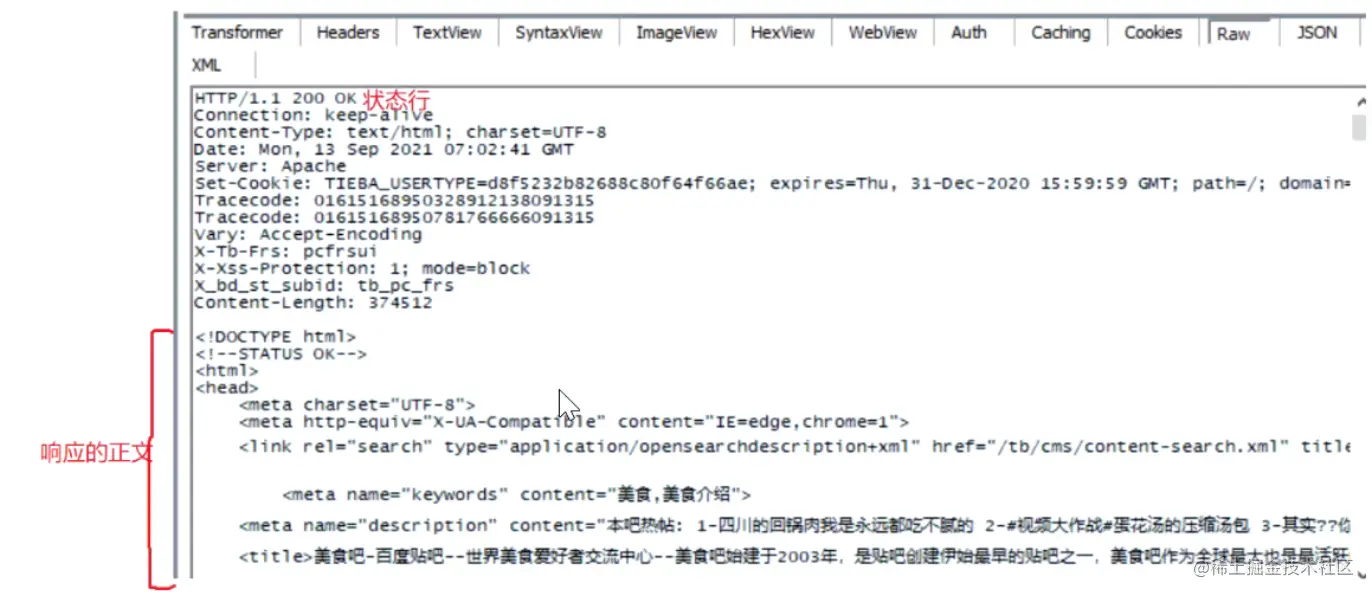Click the 'X-Xss-Protection: 1; mode=block' line
This screenshot has width=1372, height=596.
coord(362,268)
